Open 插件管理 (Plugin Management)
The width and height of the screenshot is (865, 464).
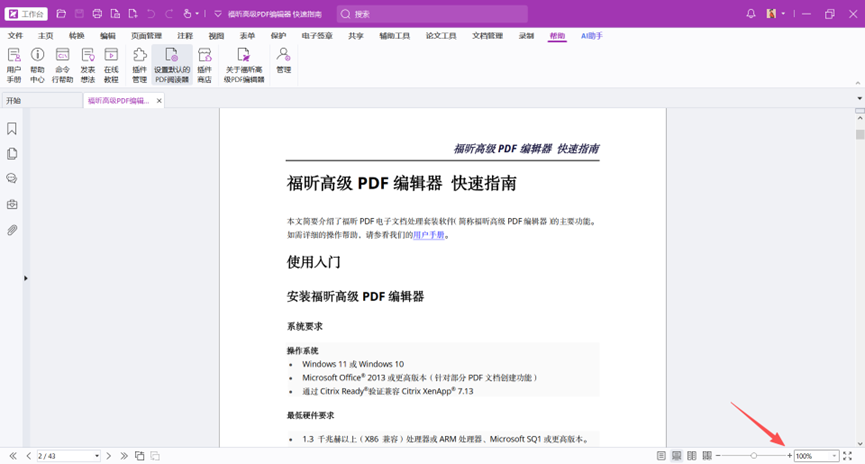pyautogui.click(x=139, y=64)
